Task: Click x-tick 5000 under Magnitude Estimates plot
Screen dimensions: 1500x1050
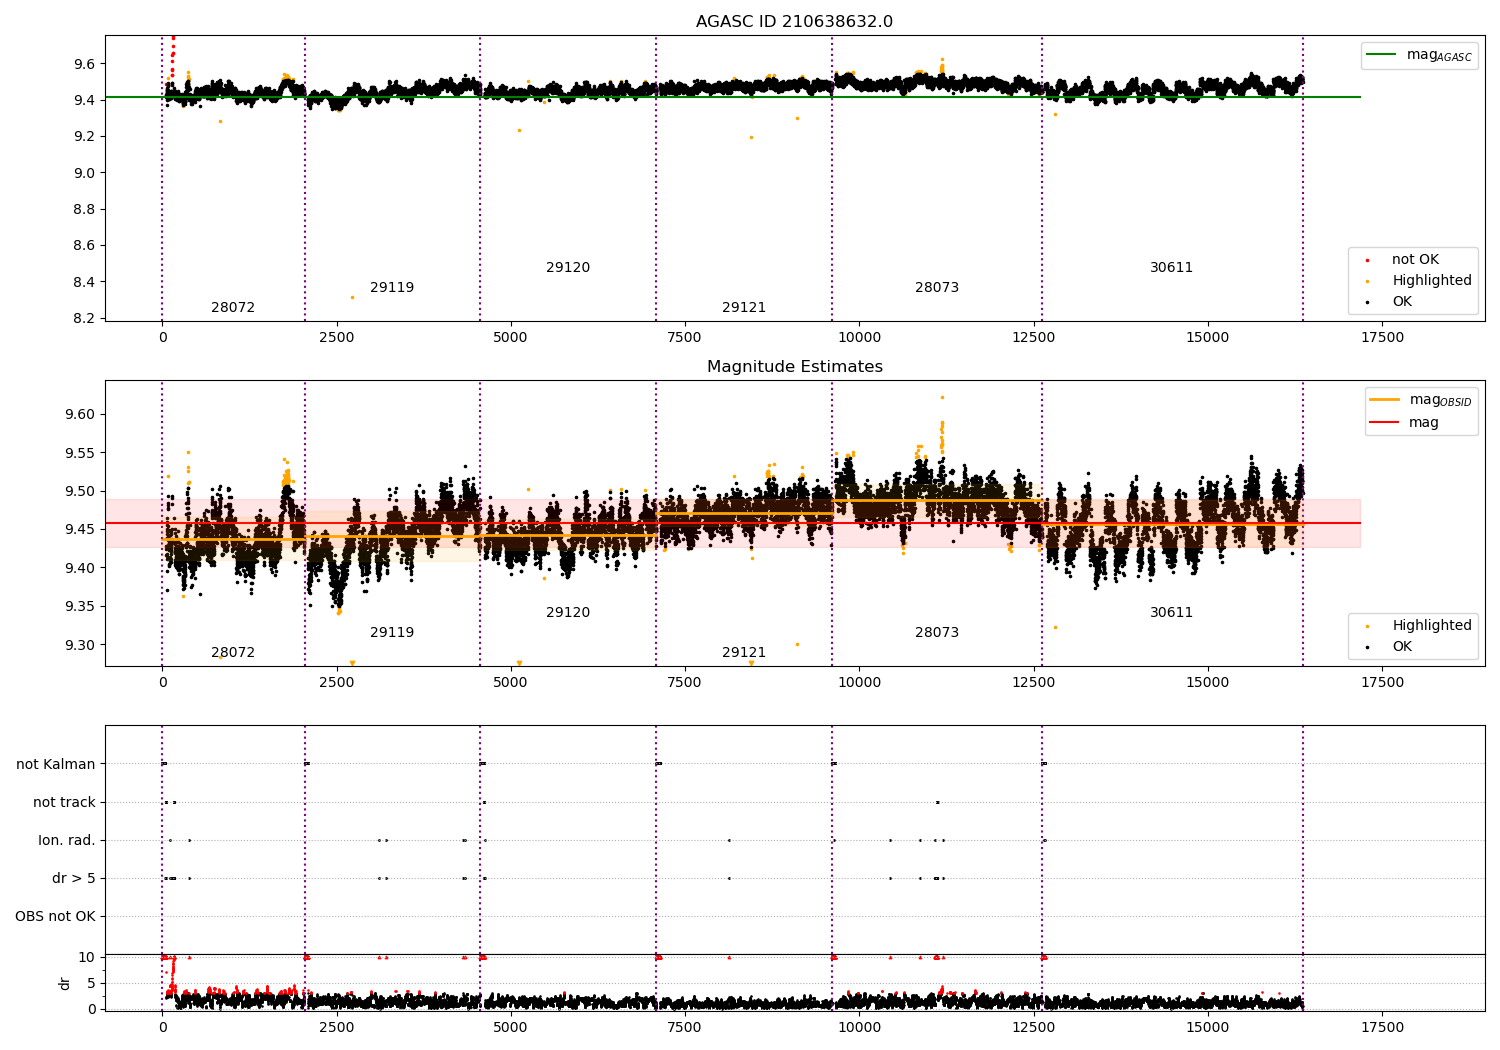Action: coord(511,683)
